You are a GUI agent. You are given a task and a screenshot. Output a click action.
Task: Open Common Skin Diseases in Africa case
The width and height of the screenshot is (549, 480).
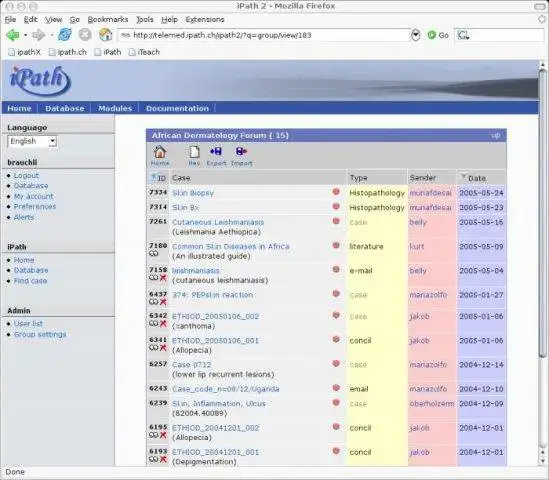point(231,246)
